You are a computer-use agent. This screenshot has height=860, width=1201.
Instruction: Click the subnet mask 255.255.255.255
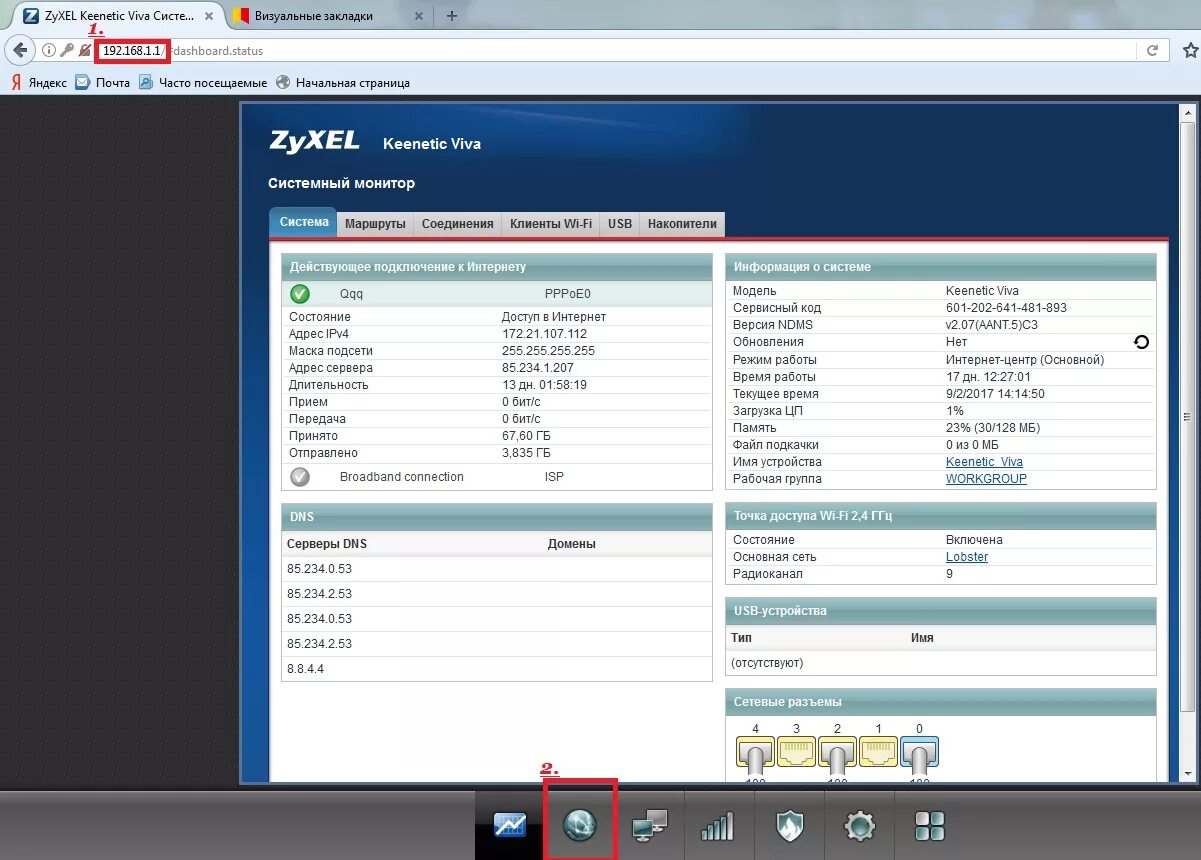point(548,351)
